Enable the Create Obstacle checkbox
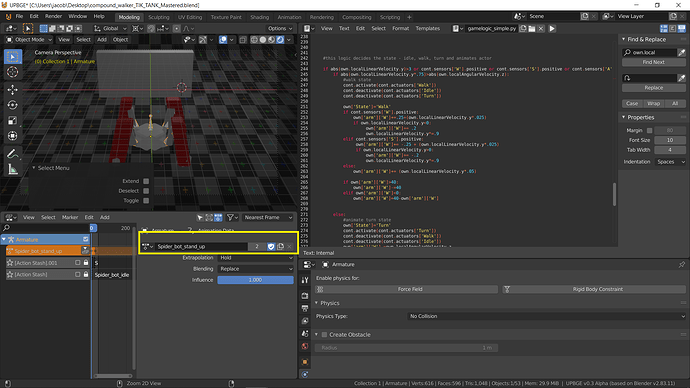This screenshot has height=388, width=690. (324, 335)
